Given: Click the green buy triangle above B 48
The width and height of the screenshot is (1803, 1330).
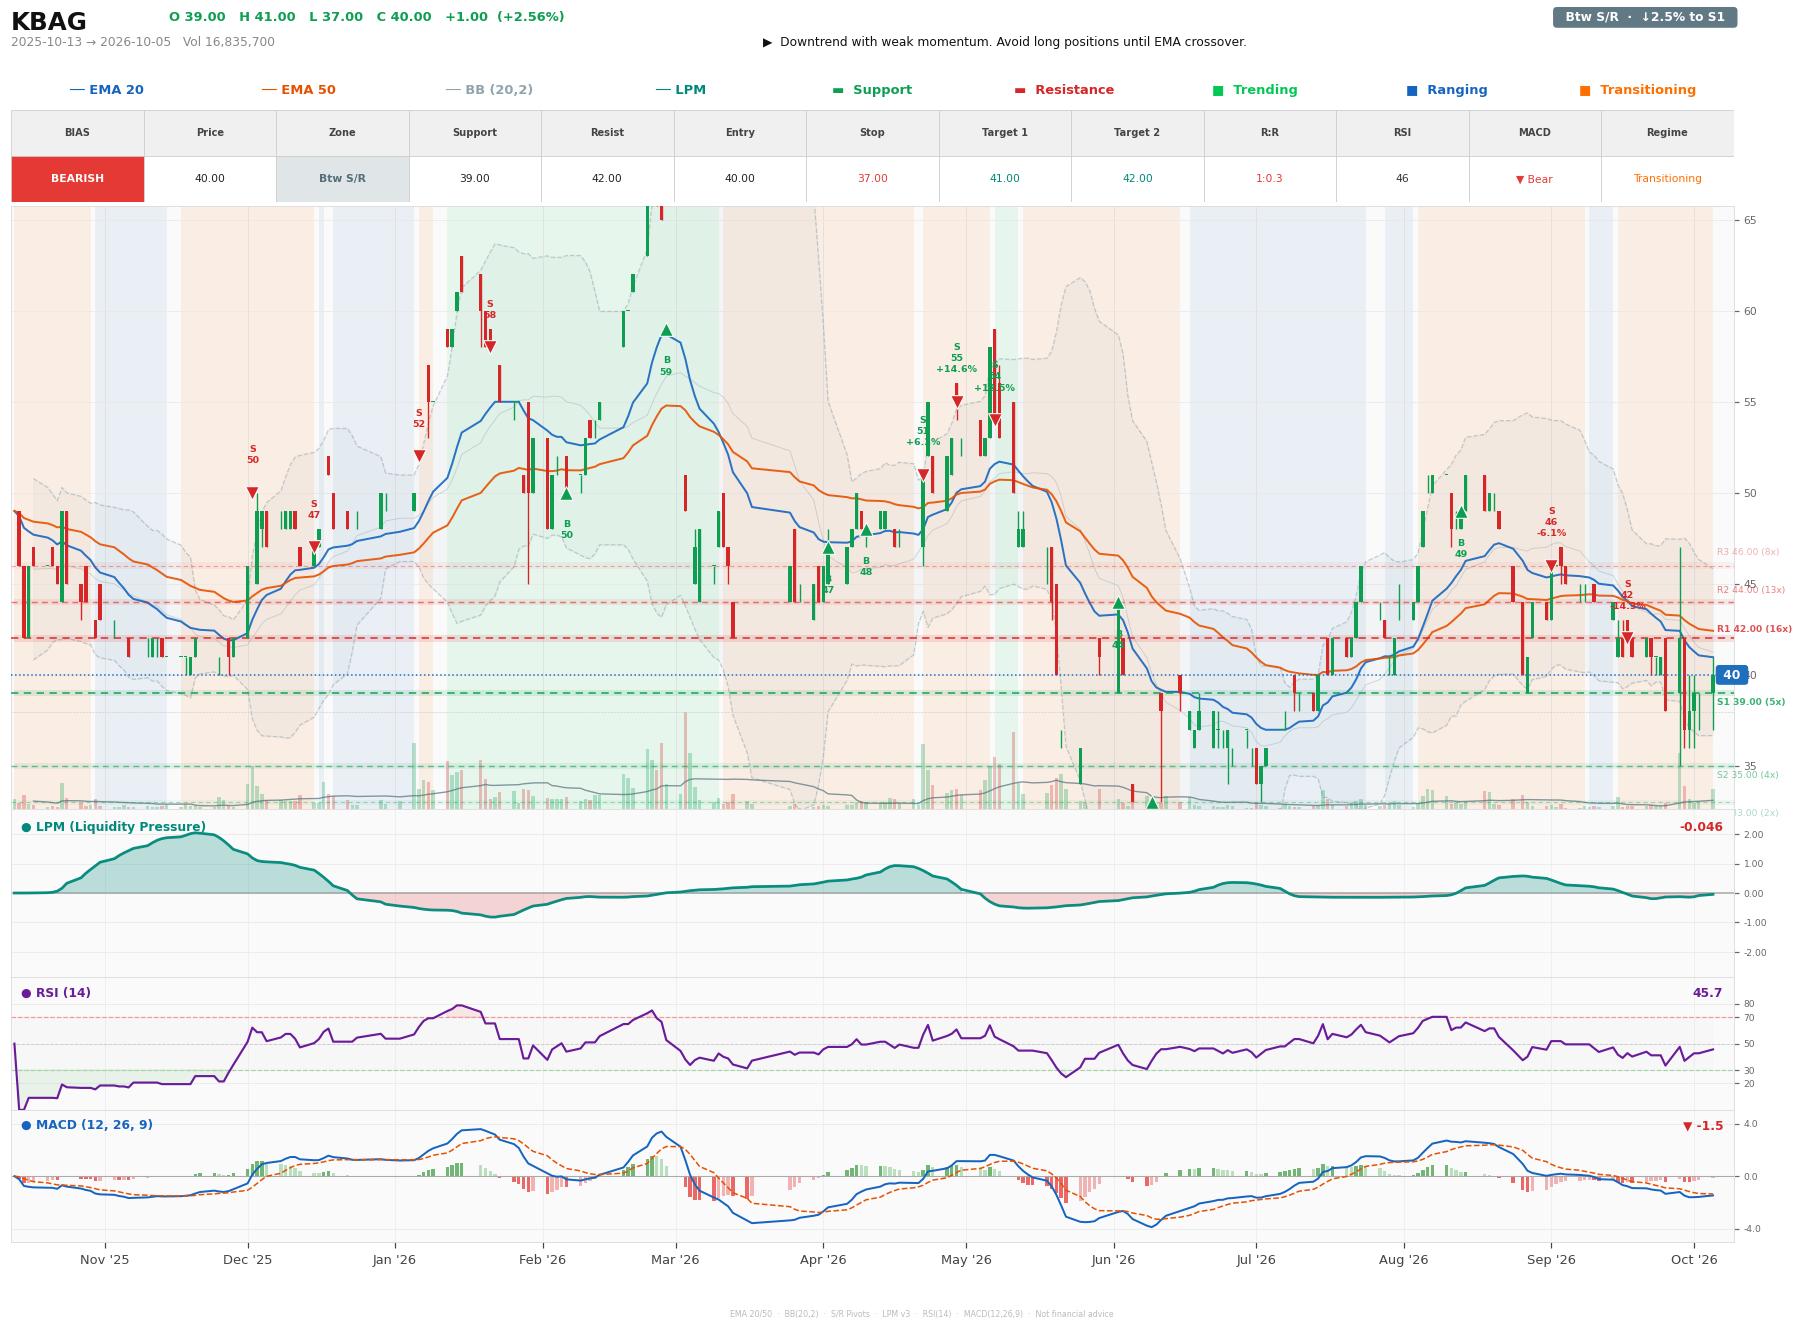Looking at the screenshot, I should [x=866, y=531].
